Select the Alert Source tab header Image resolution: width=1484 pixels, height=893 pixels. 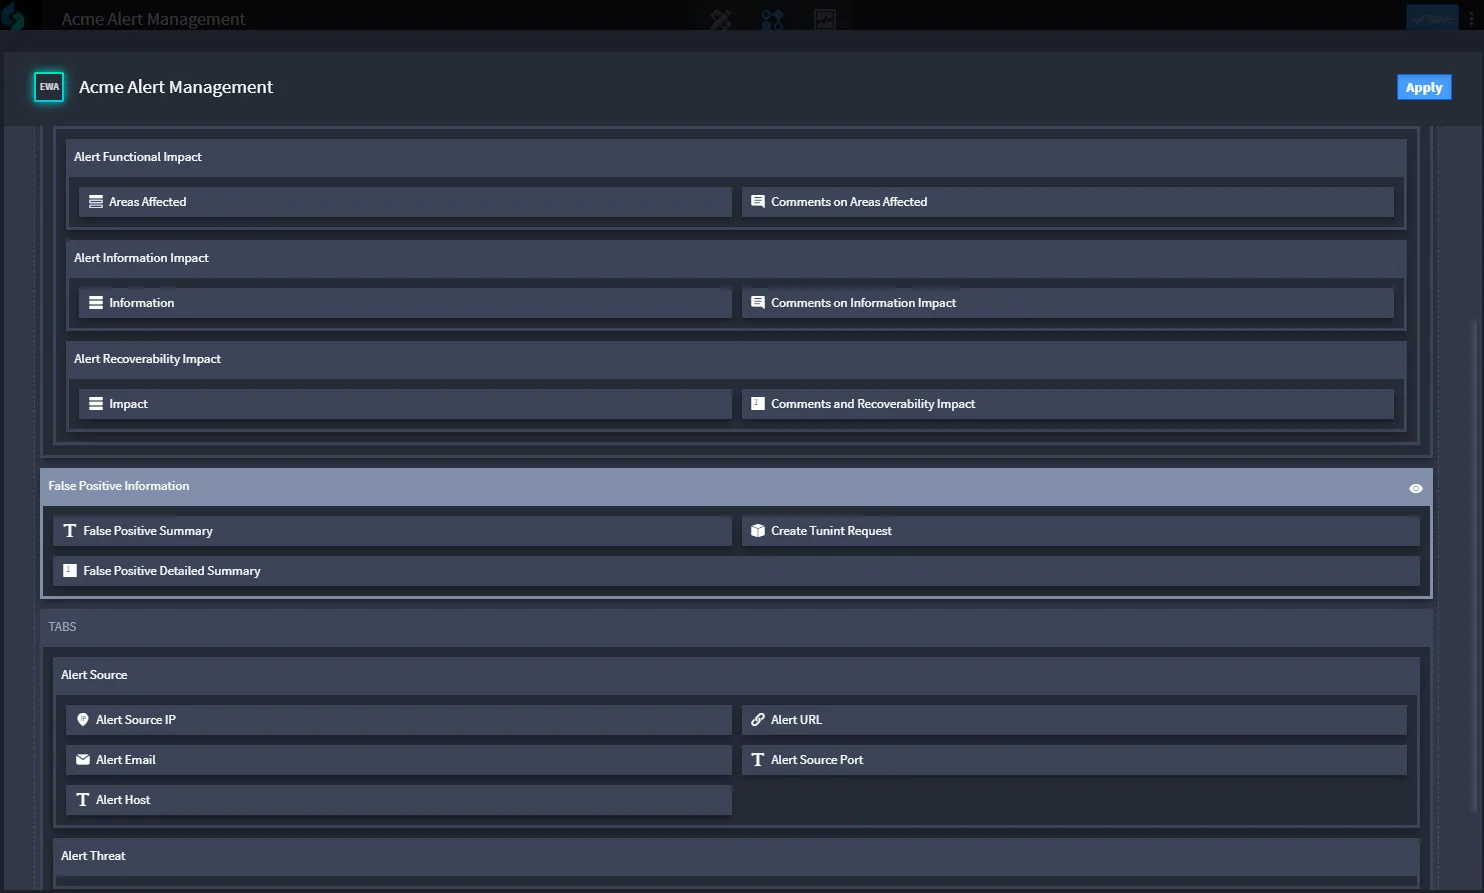736,675
